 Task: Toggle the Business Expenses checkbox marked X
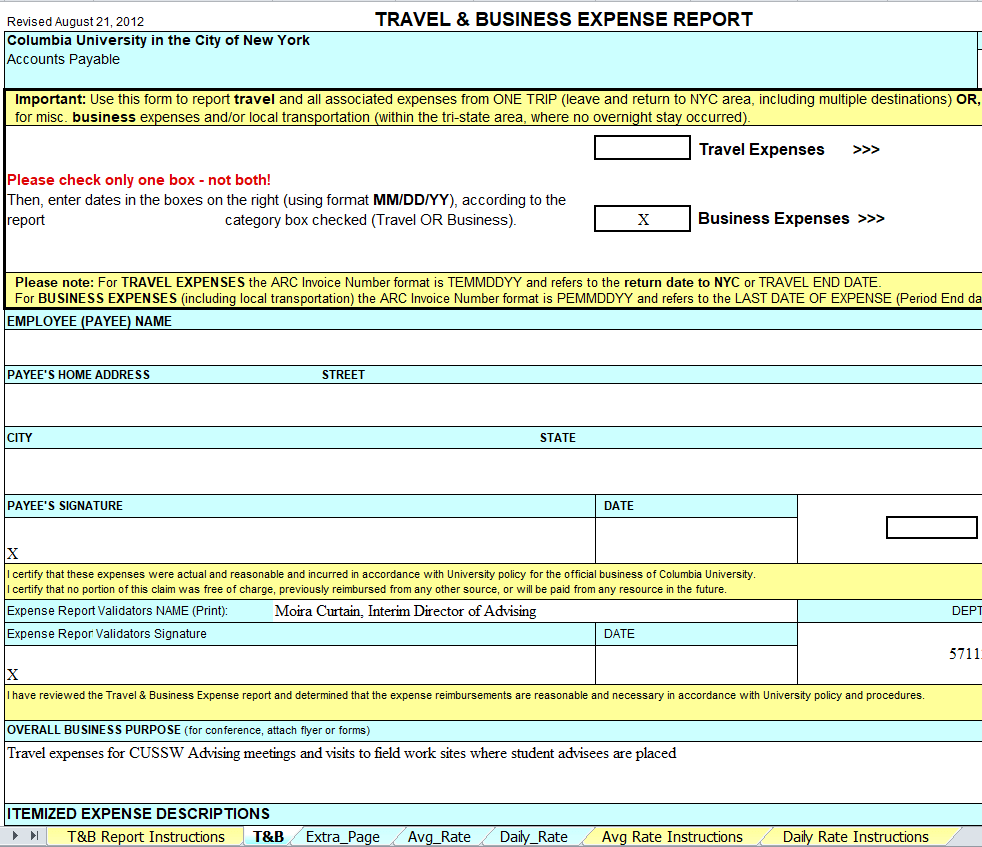[x=641, y=218]
